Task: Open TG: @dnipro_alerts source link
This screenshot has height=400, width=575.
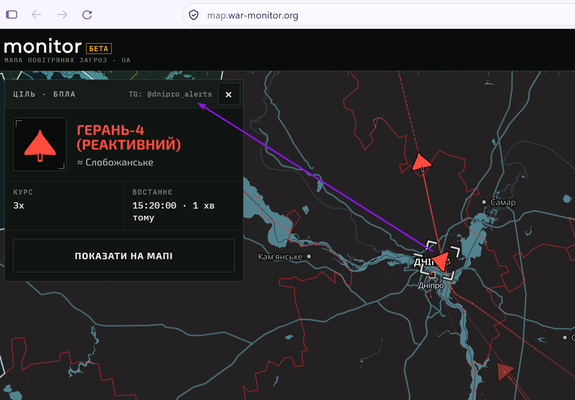Action: click(170, 94)
